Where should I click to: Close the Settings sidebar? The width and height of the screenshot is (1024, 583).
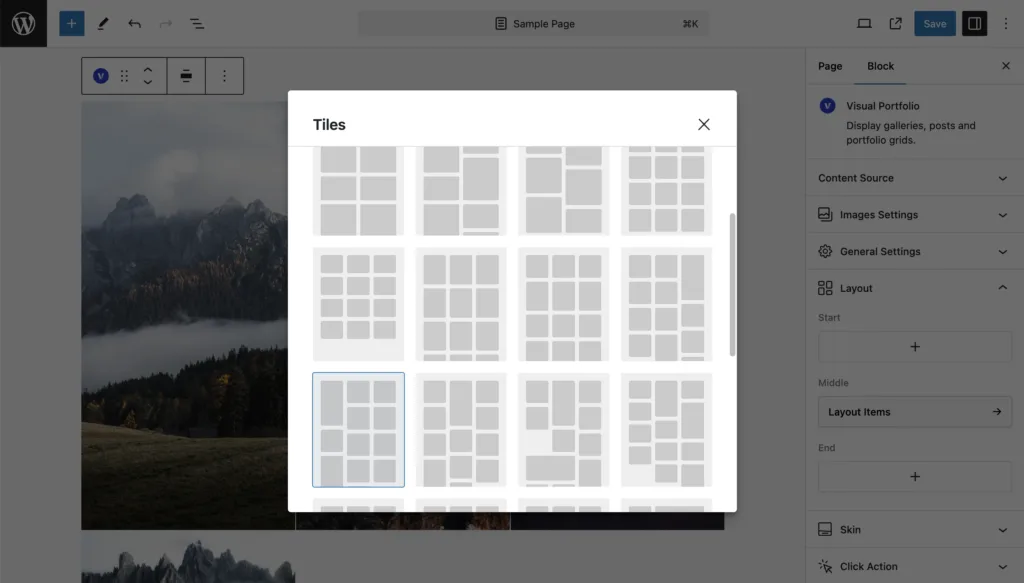1006,66
